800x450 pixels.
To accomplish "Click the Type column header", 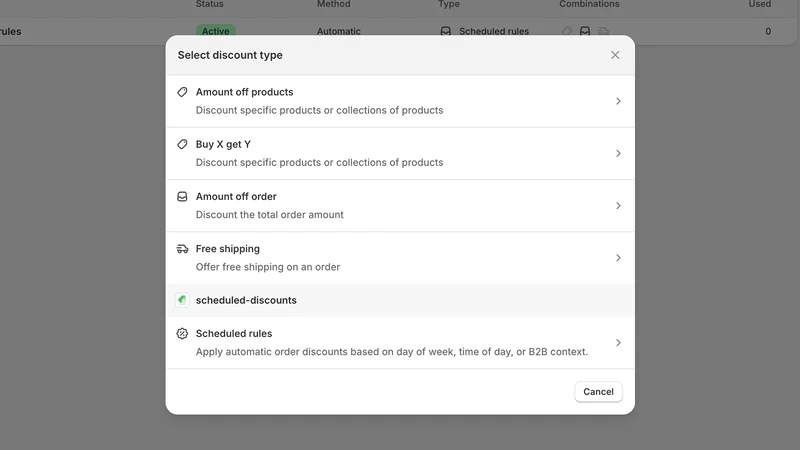I will (449, 4).
